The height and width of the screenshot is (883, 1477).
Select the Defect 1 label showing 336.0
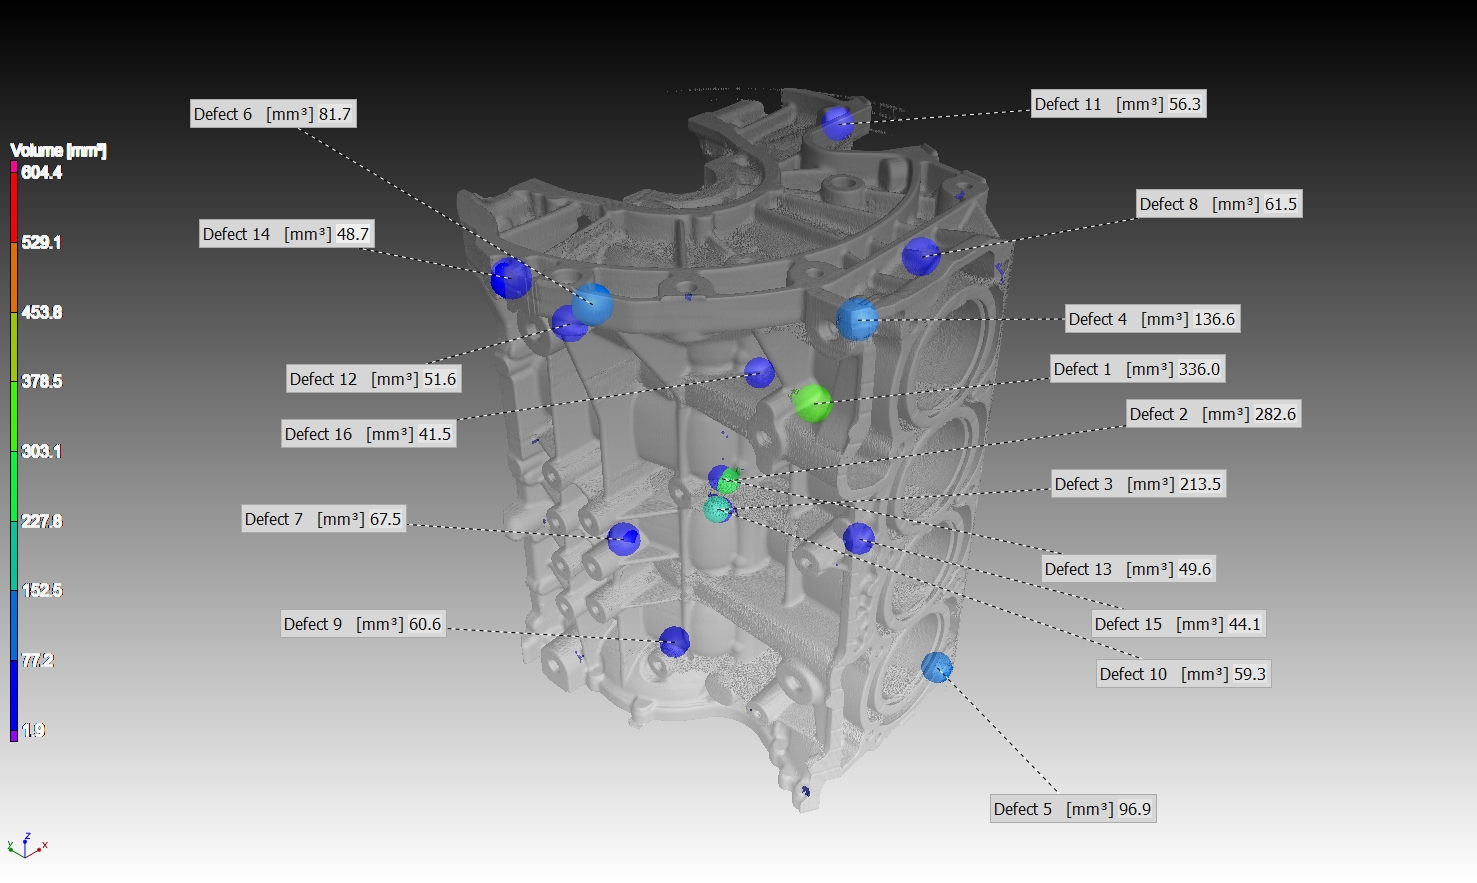1137,369
